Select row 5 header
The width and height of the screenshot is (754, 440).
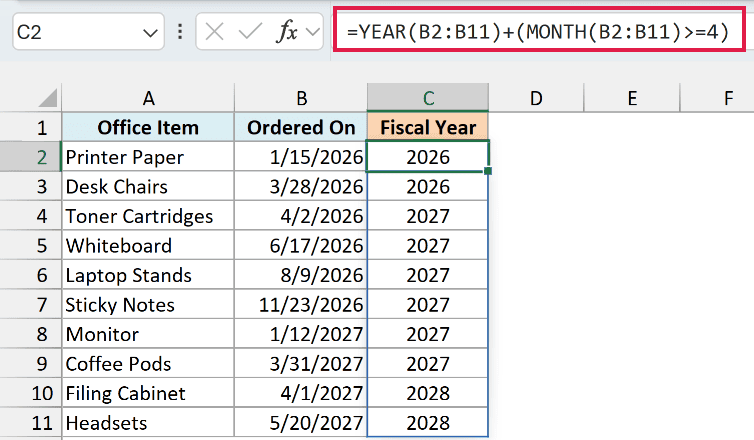coord(31,246)
